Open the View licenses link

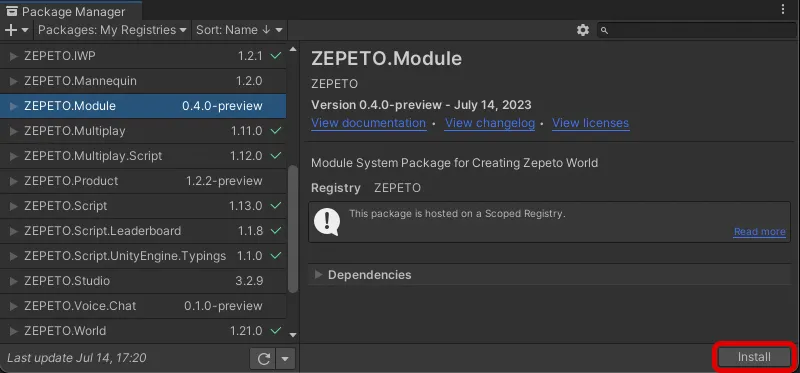click(x=590, y=123)
